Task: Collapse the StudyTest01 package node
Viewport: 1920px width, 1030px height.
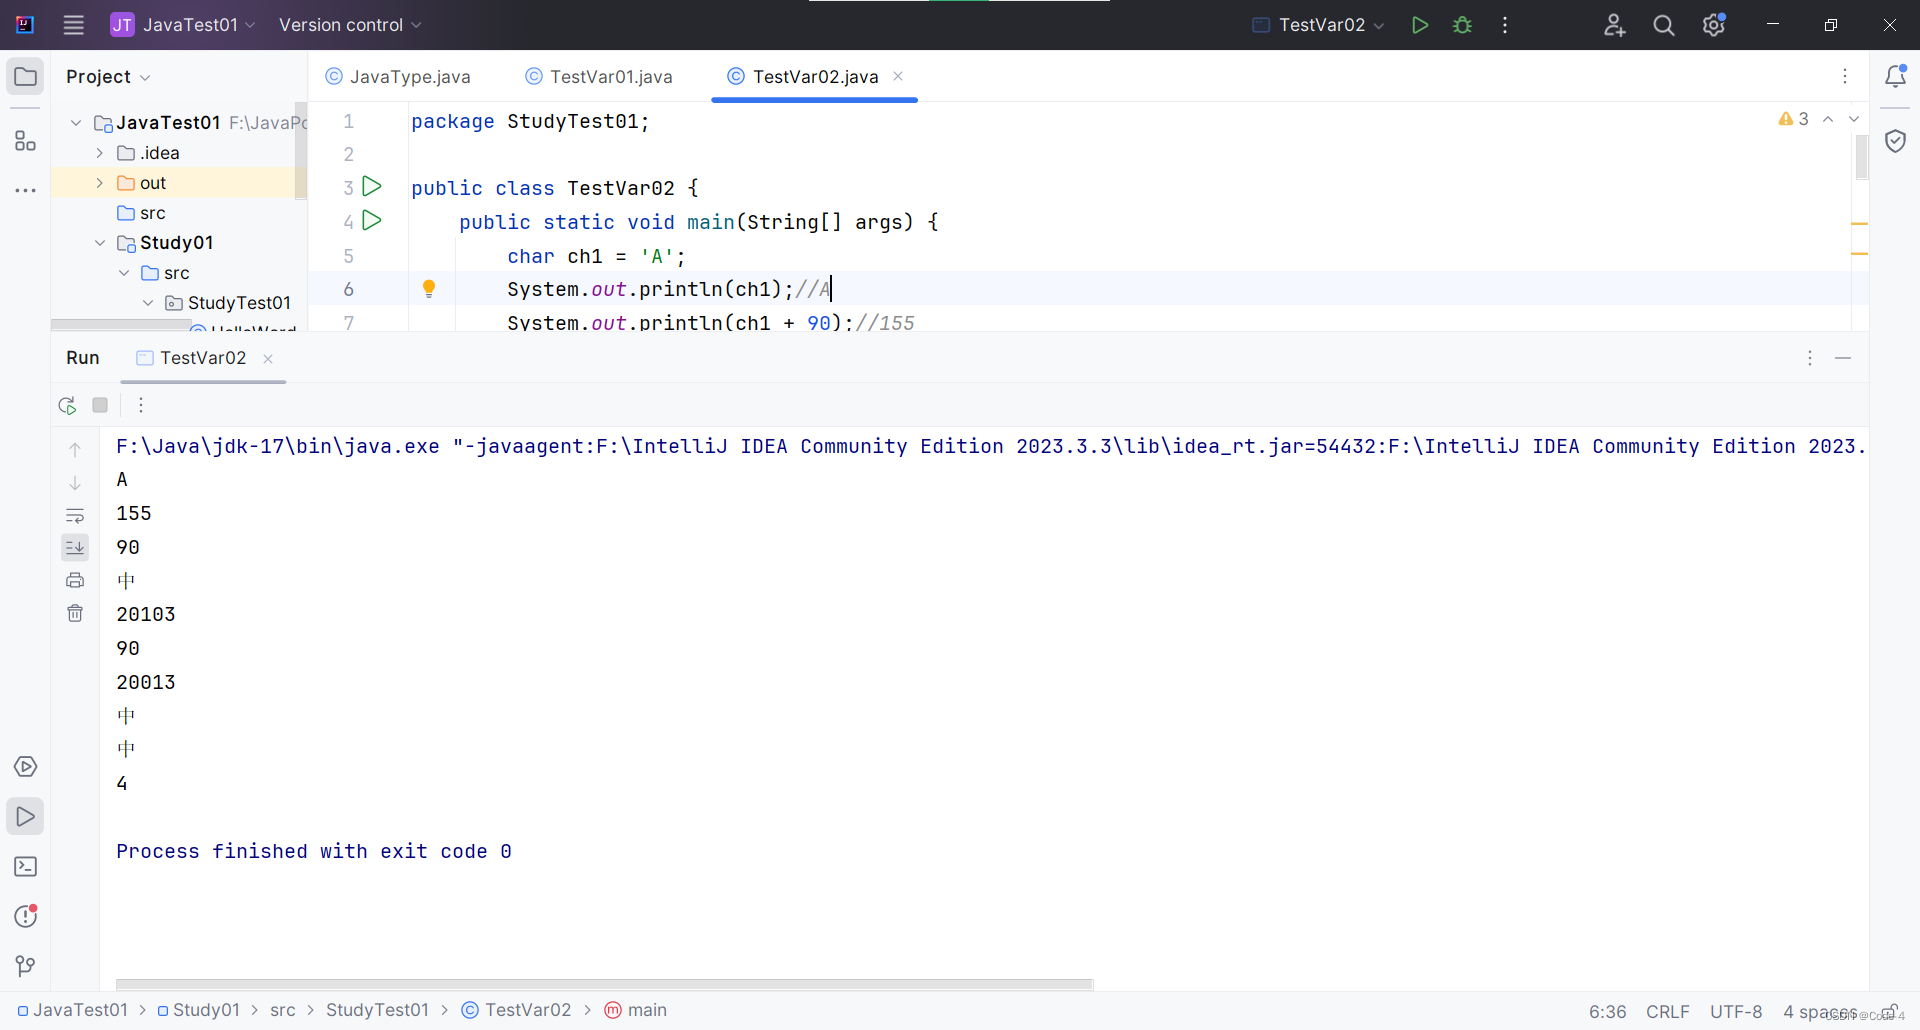Action: click(148, 303)
